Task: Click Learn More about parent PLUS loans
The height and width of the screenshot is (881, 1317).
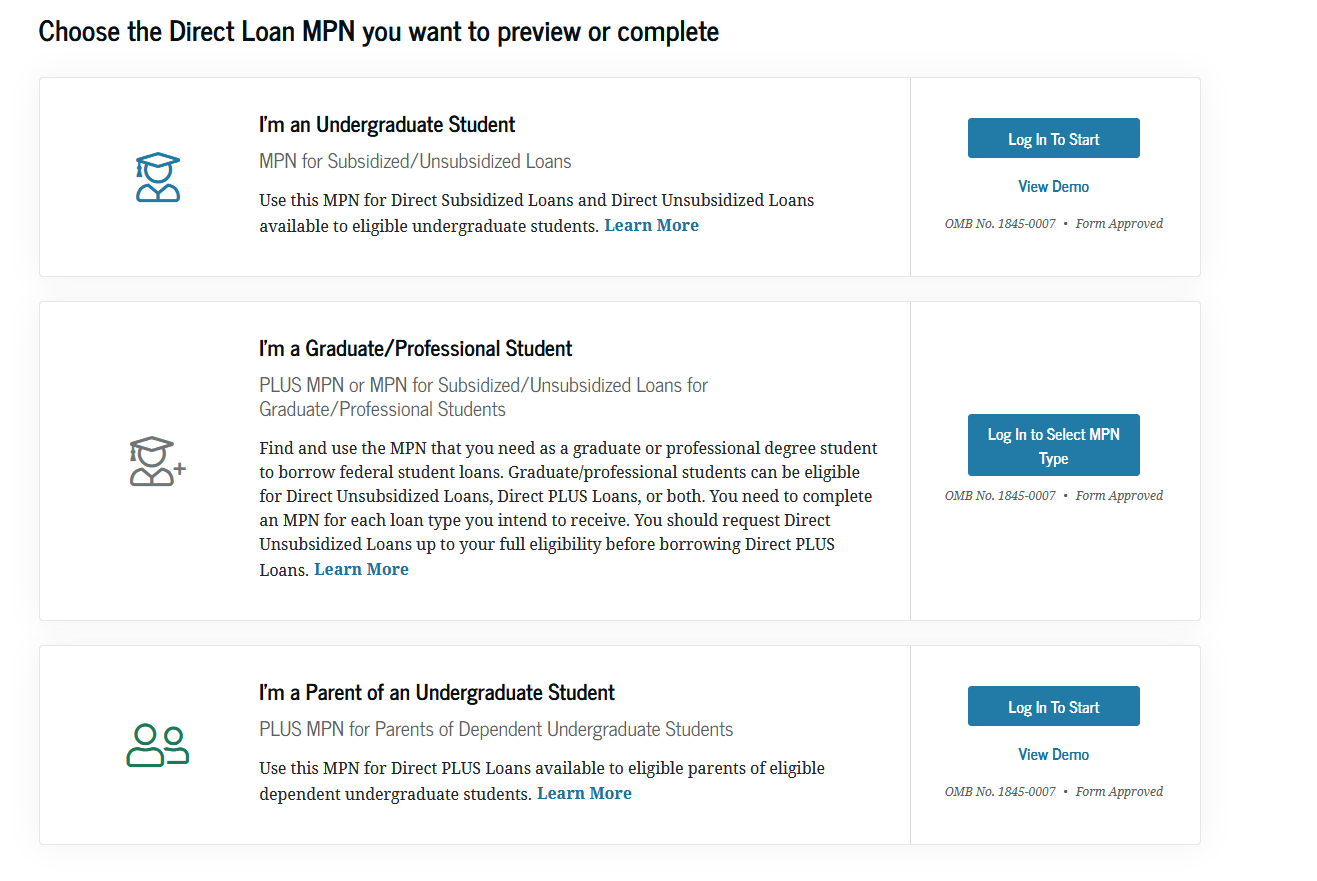Action: [x=584, y=793]
